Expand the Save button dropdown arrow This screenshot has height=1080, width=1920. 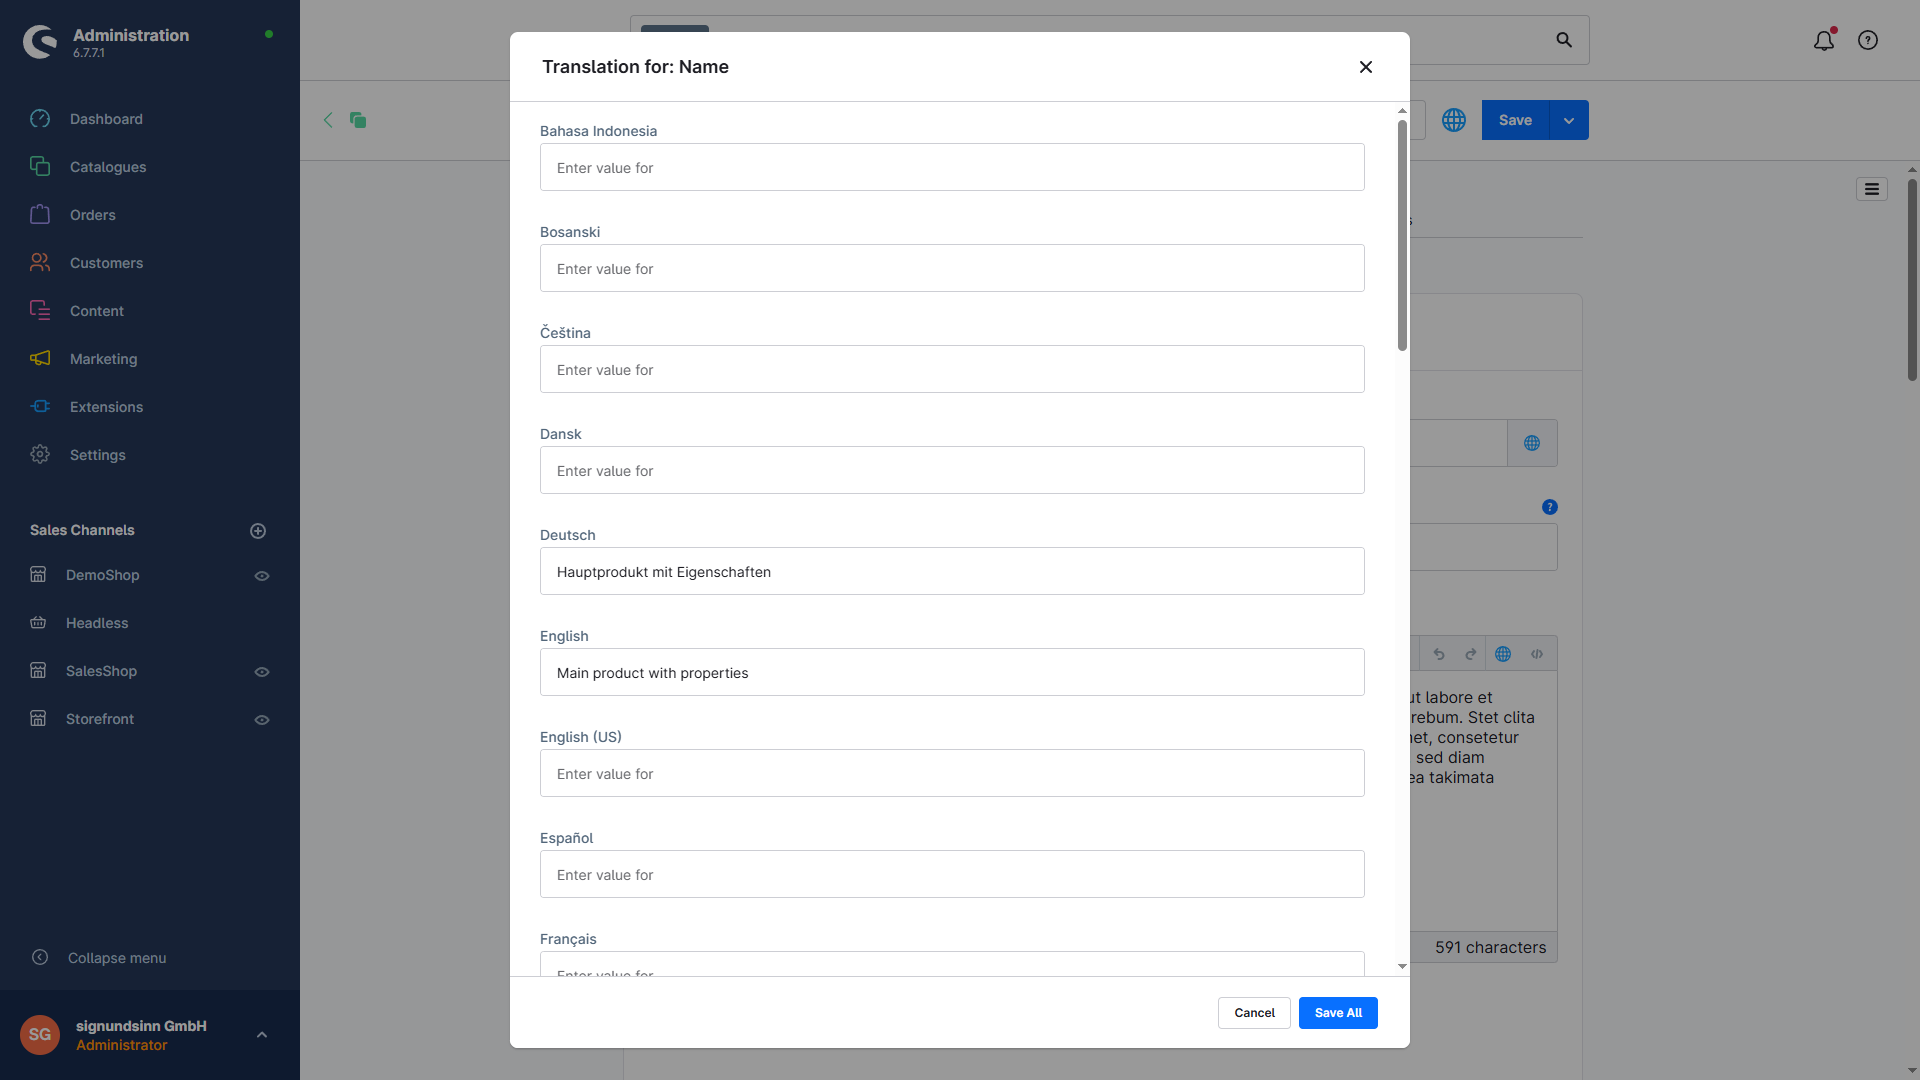pos(1569,121)
